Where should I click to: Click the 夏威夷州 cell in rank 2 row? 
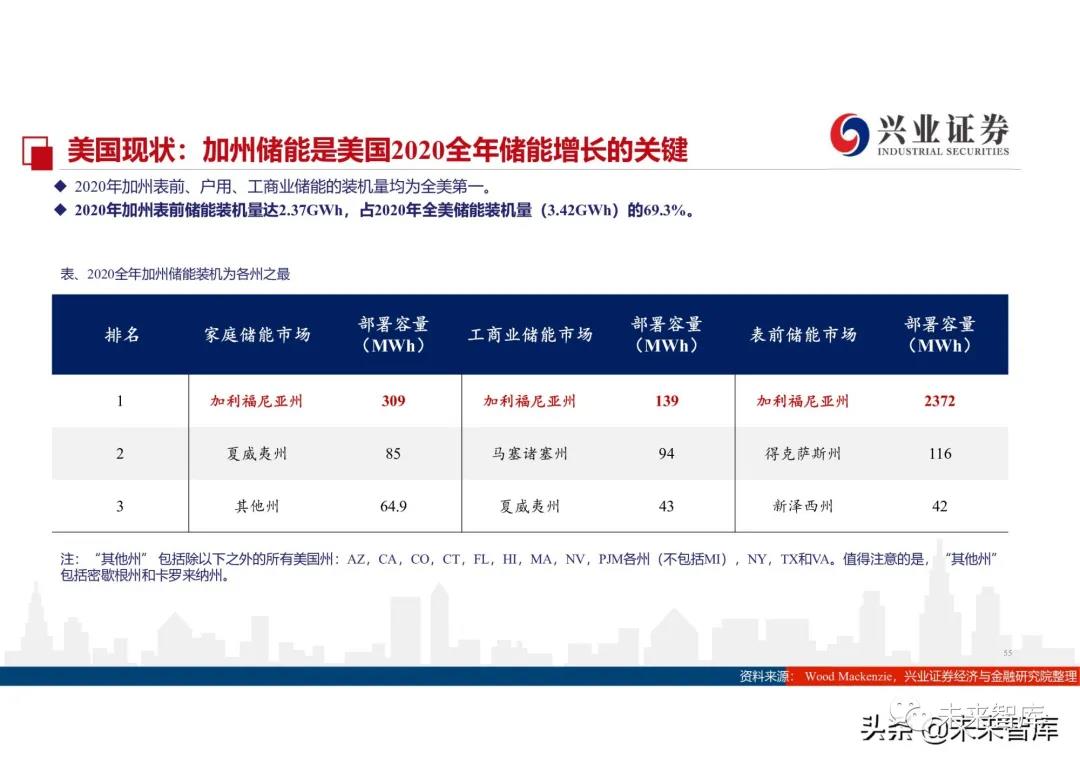257,454
